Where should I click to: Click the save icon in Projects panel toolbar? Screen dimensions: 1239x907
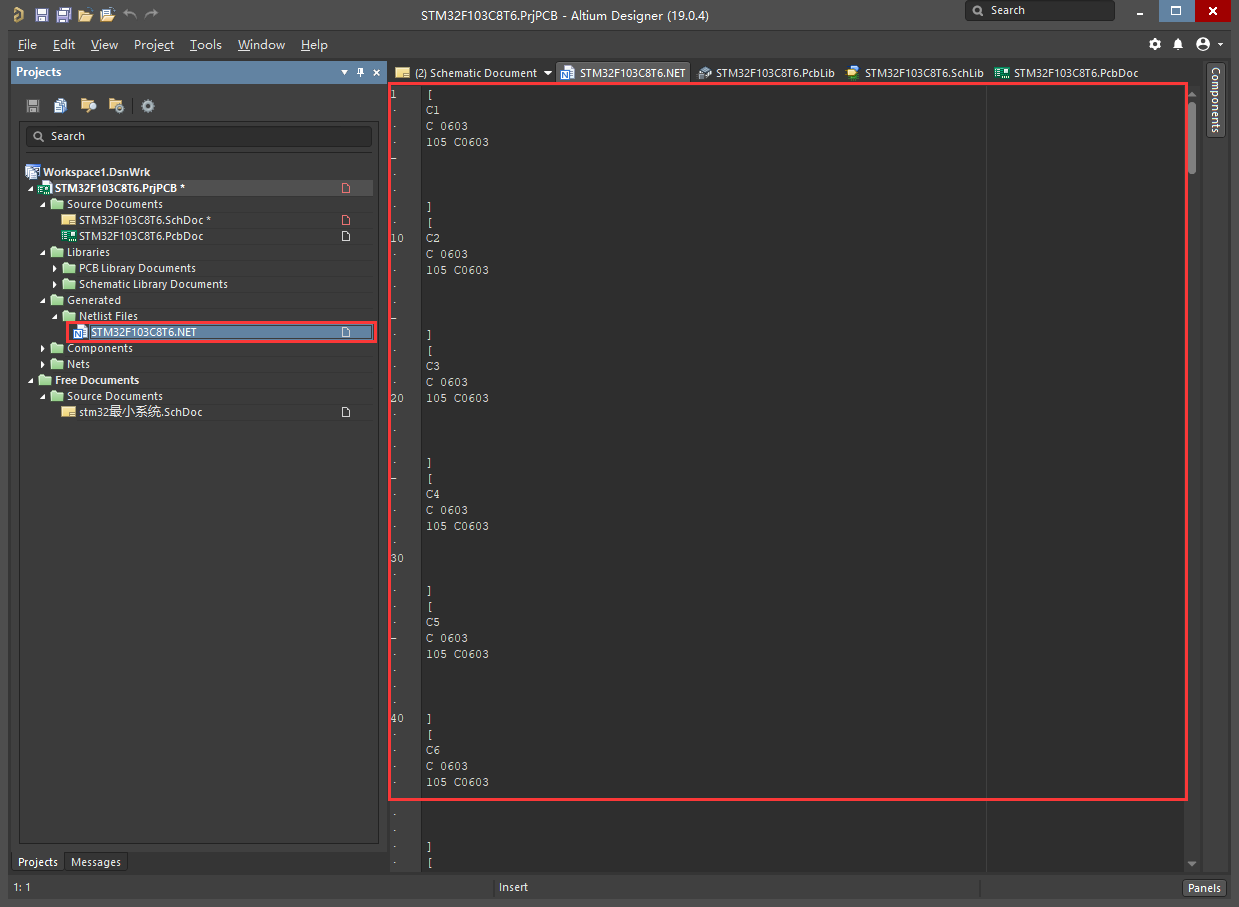point(33,106)
